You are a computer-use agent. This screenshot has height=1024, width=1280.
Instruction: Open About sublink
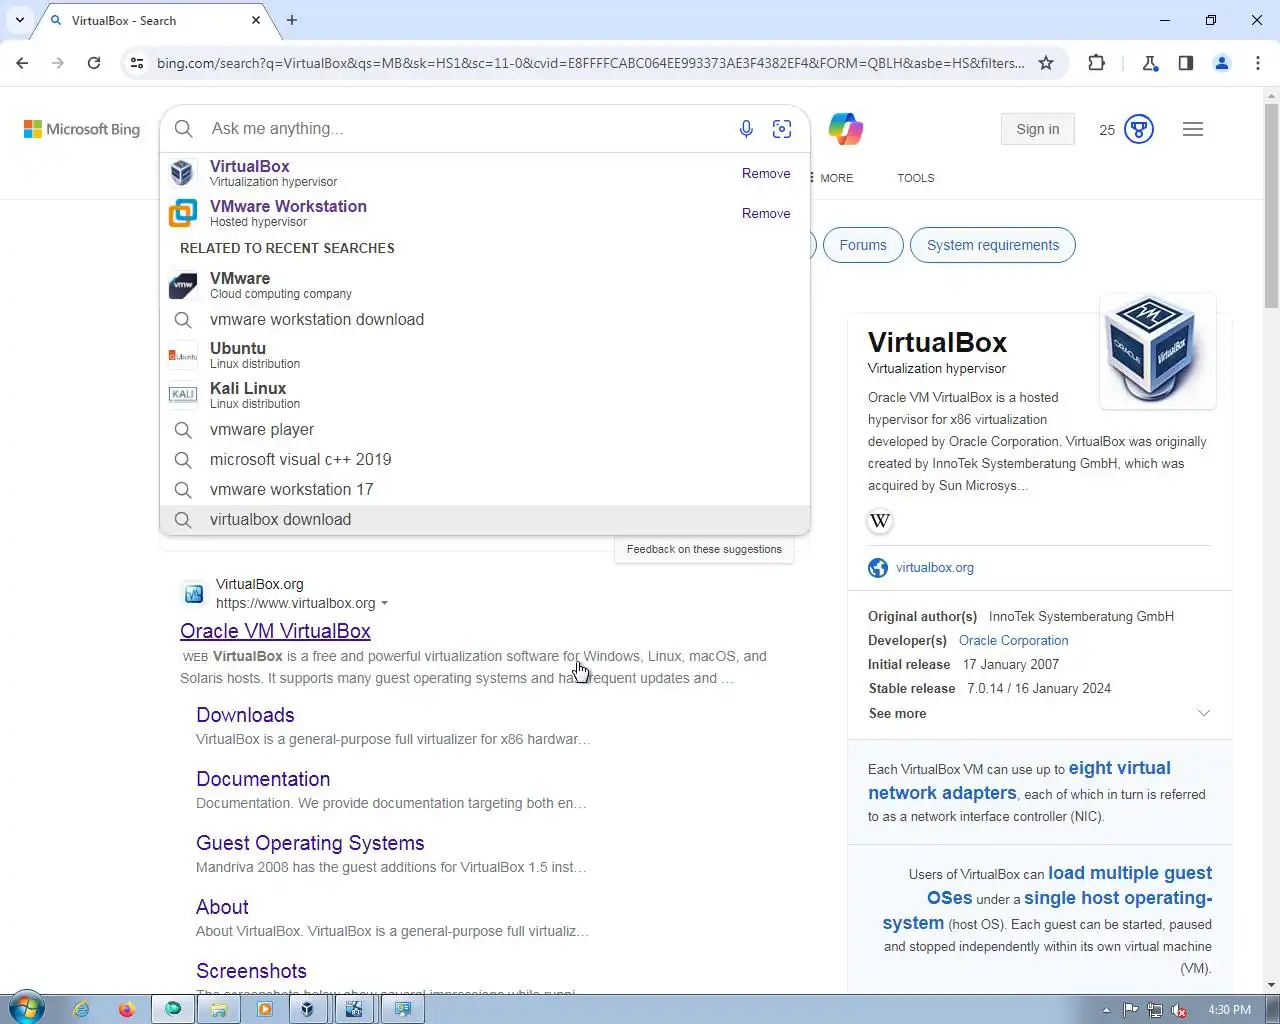pyautogui.click(x=222, y=907)
